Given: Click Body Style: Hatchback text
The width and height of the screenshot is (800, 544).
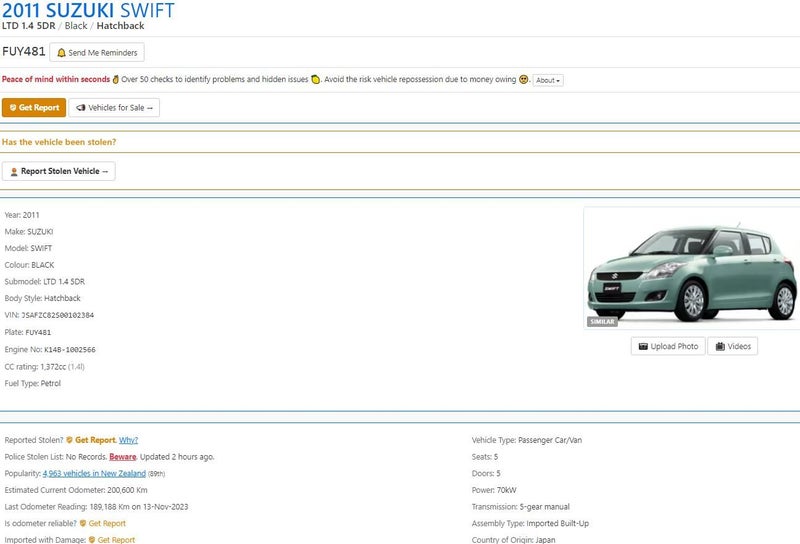Looking at the screenshot, I should [42, 298].
